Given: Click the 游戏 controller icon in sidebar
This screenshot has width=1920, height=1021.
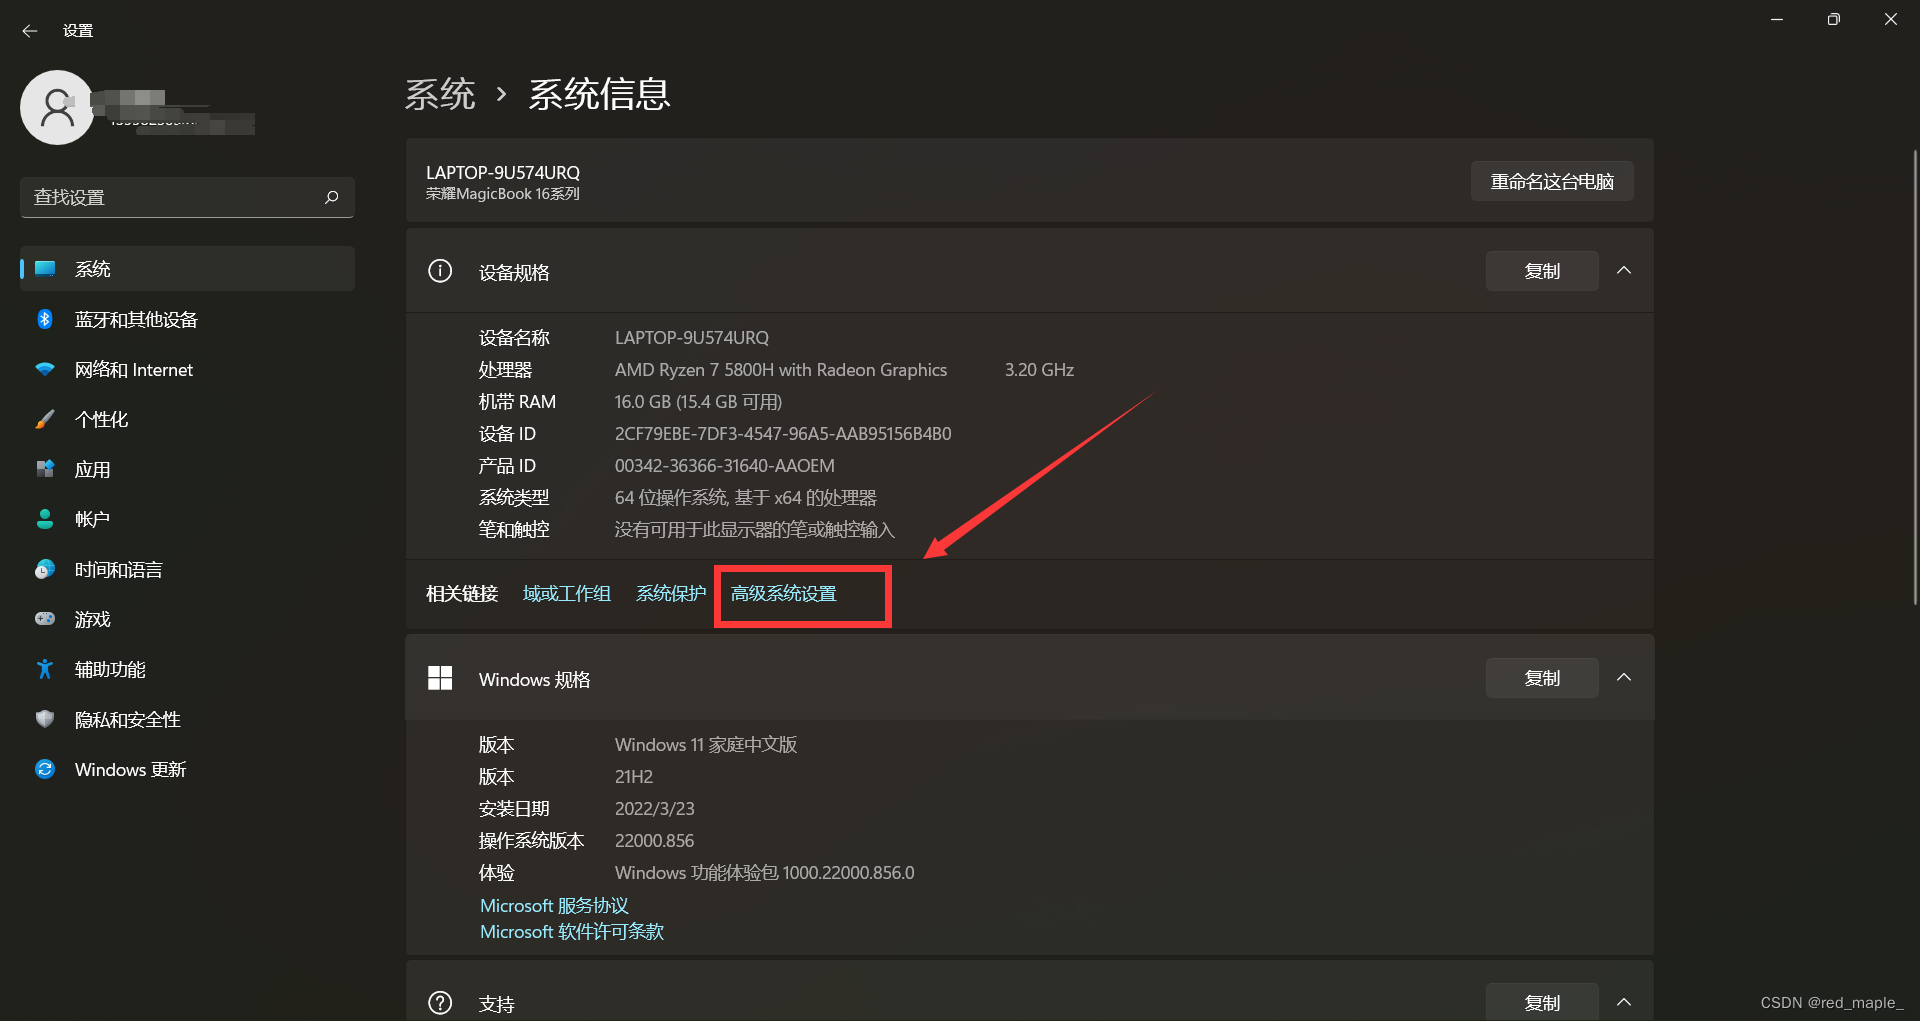Looking at the screenshot, I should click(45, 619).
